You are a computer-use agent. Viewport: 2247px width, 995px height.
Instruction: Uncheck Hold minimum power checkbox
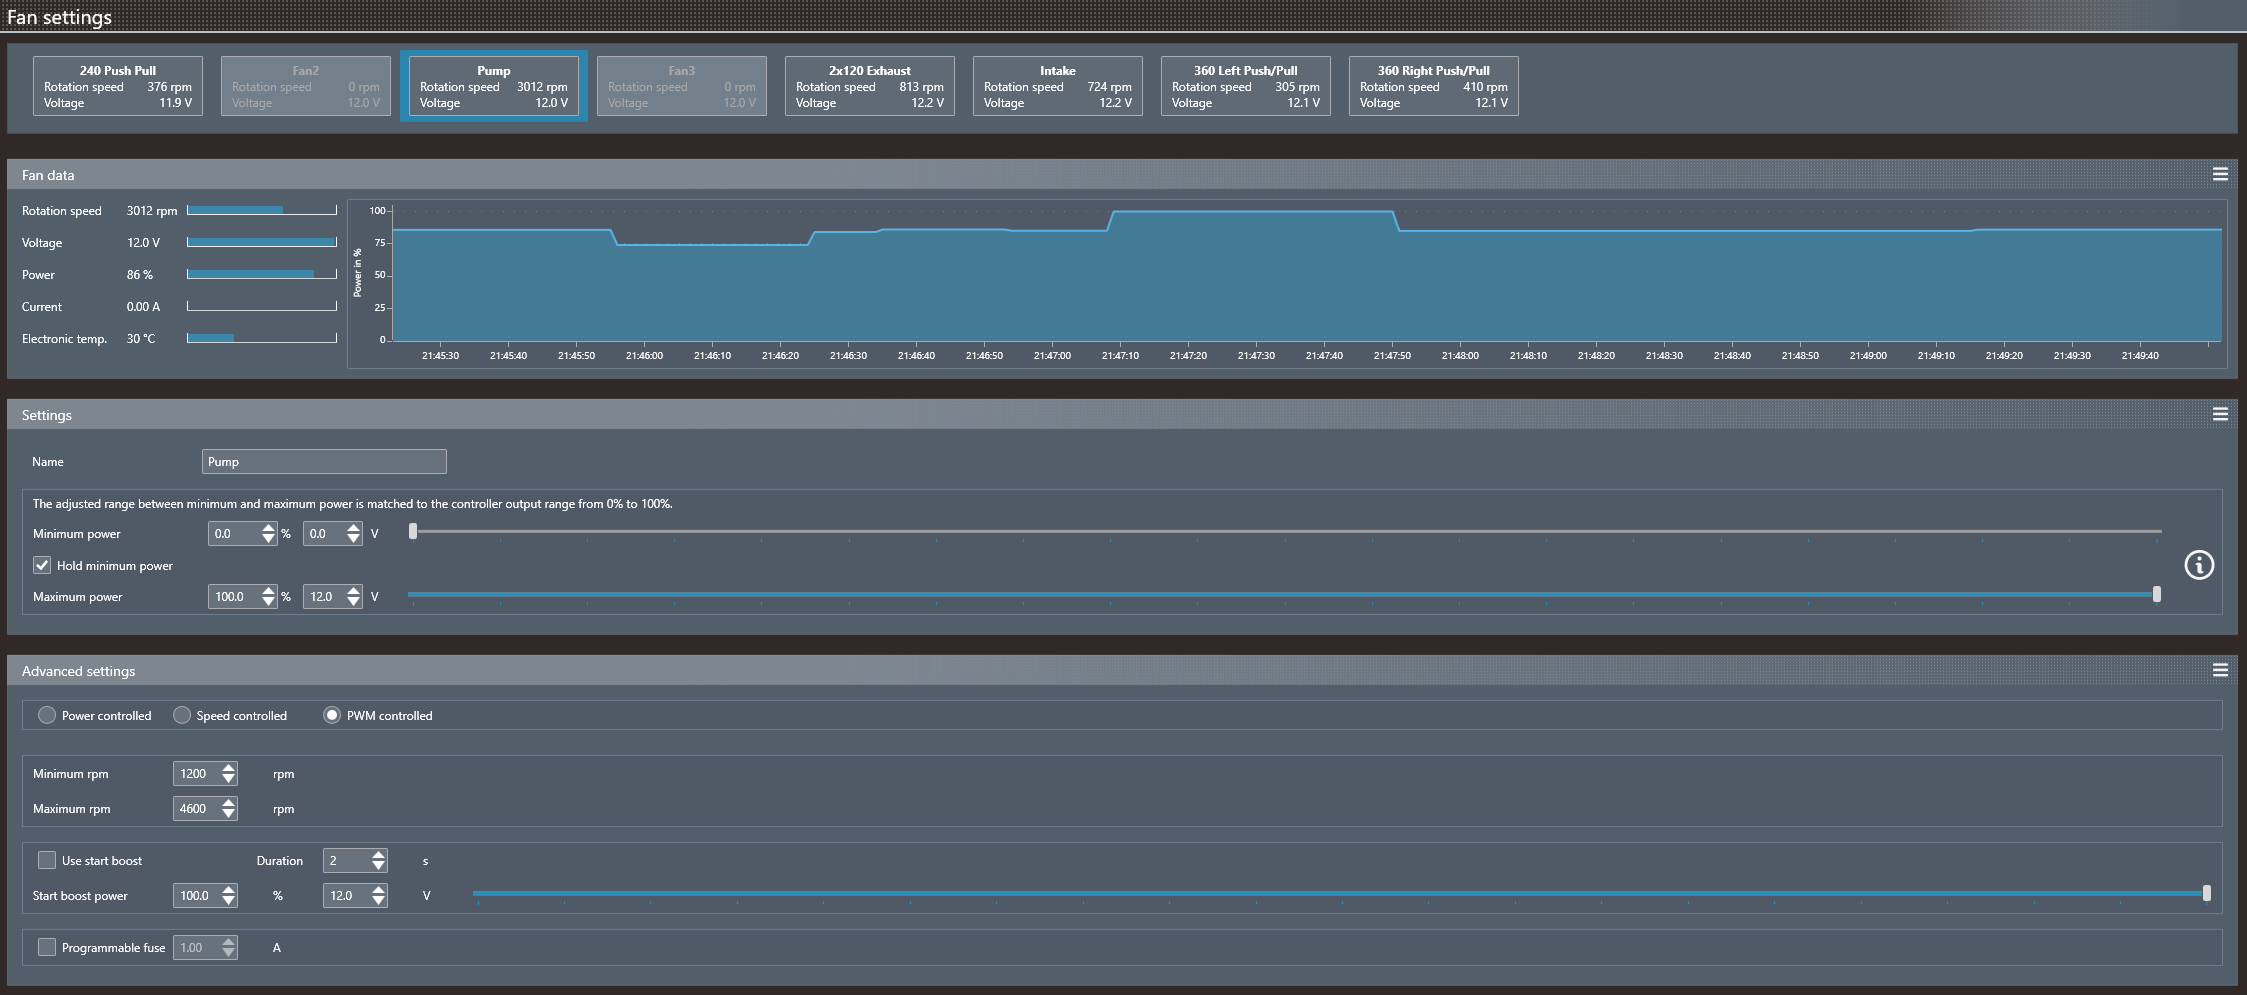point(42,565)
